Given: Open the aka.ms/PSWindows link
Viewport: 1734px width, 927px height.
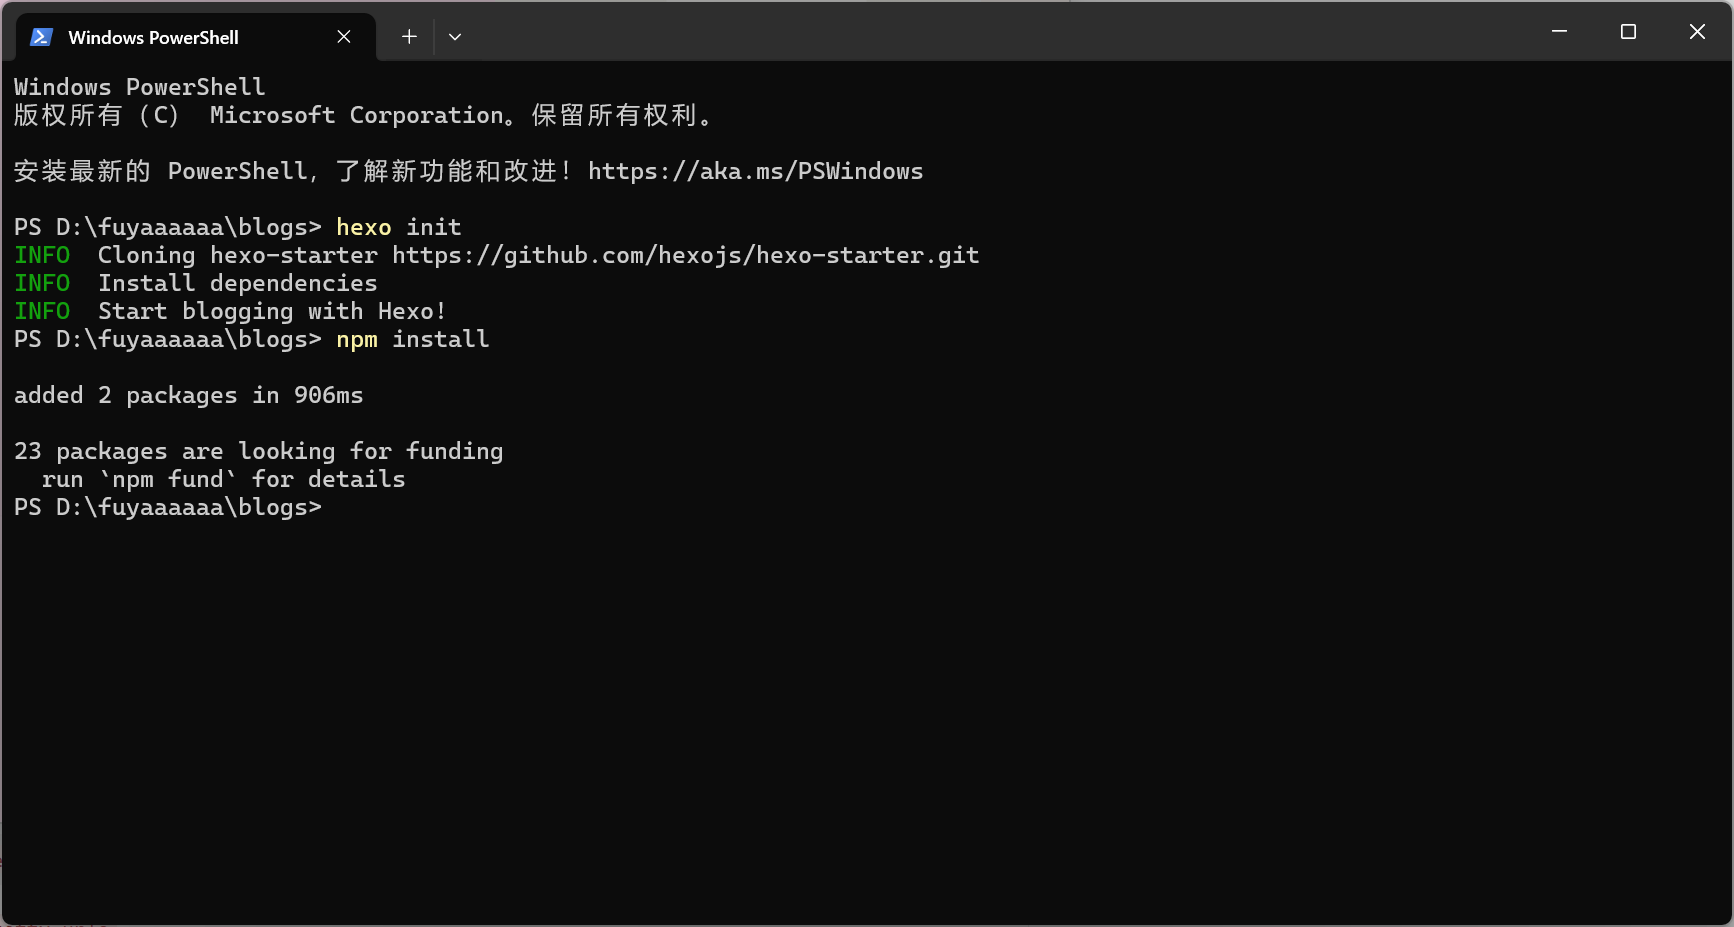Looking at the screenshot, I should (x=755, y=172).
